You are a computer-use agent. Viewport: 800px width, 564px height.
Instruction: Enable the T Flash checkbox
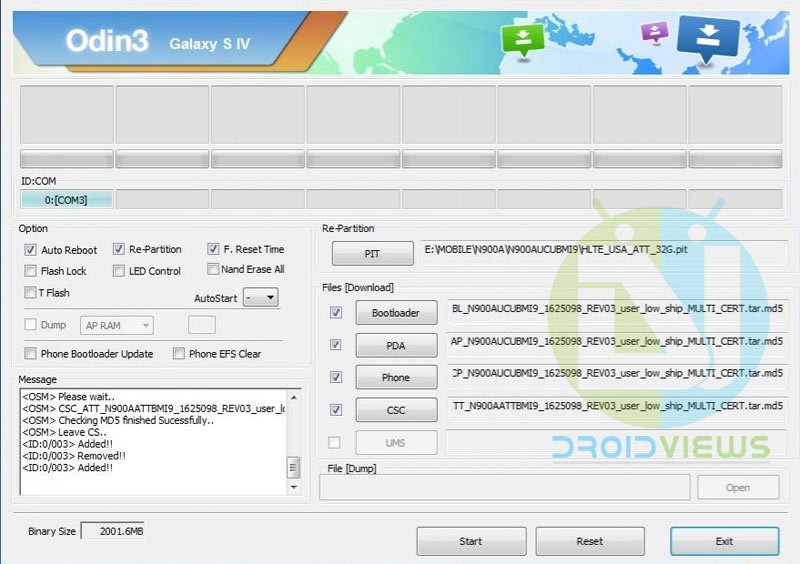pyautogui.click(x=30, y=292)
